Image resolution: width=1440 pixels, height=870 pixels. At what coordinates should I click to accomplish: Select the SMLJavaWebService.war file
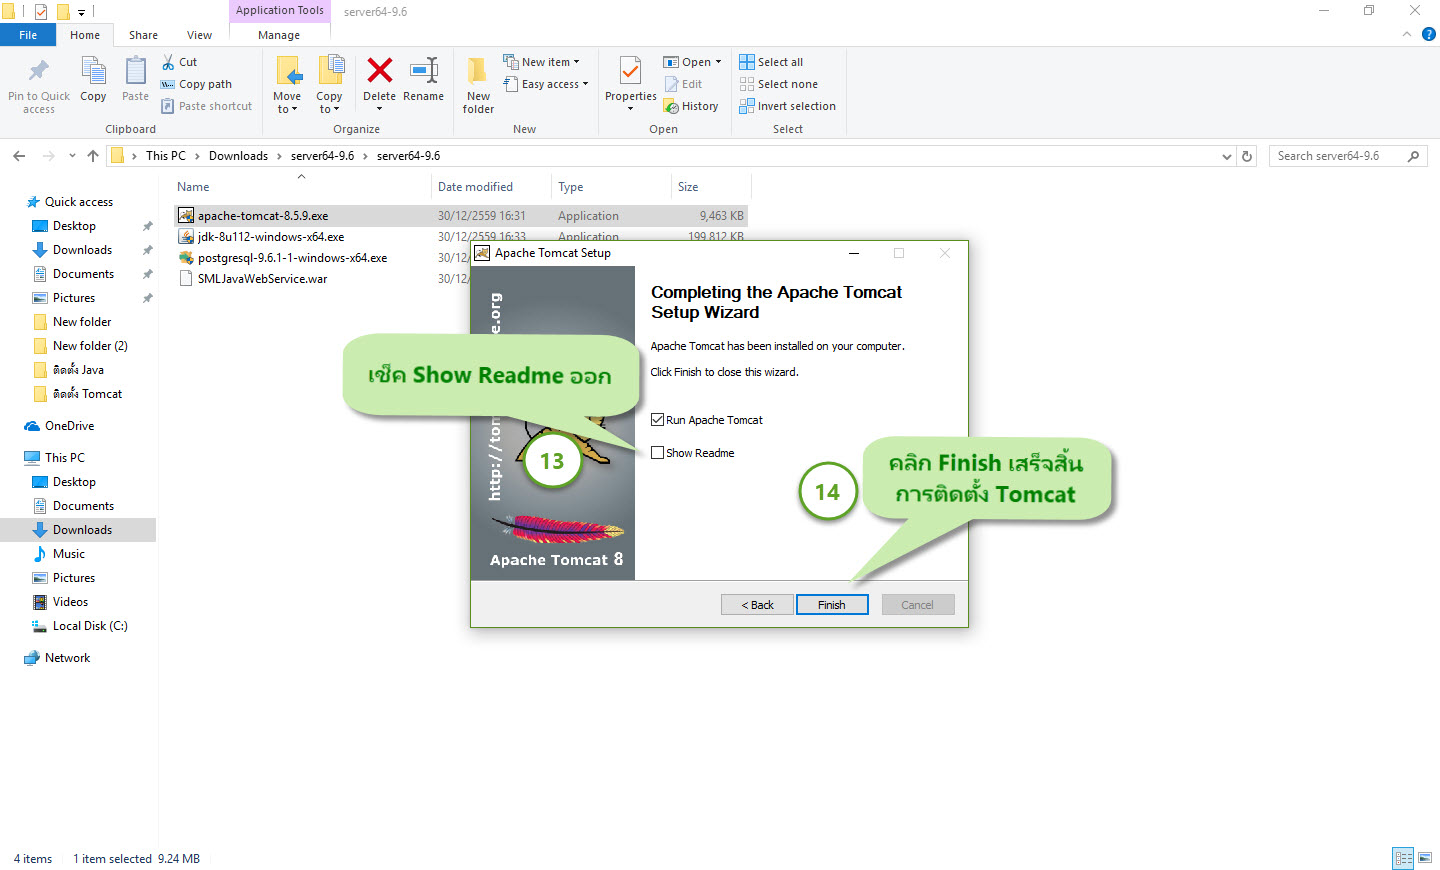coord(262,279)
